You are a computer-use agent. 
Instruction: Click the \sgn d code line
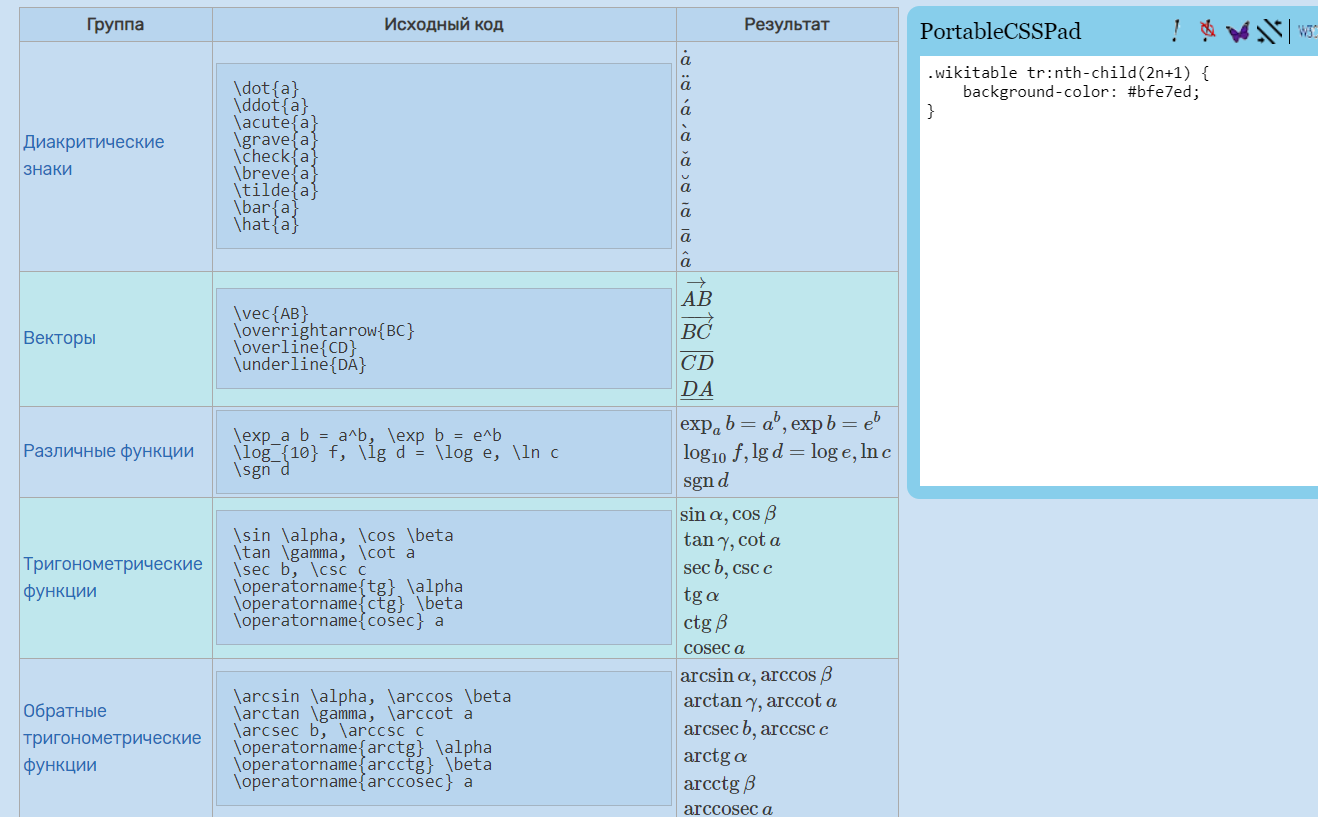click(x=262, y=470)
